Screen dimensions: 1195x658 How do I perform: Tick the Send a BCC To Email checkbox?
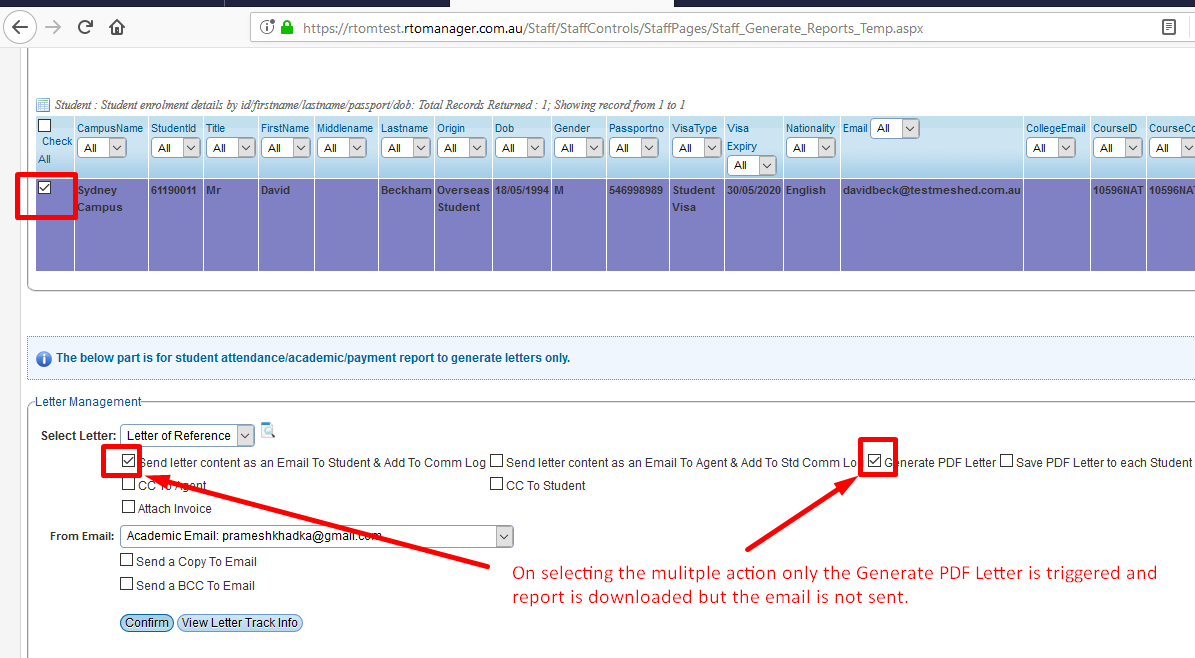coord(127,584)
